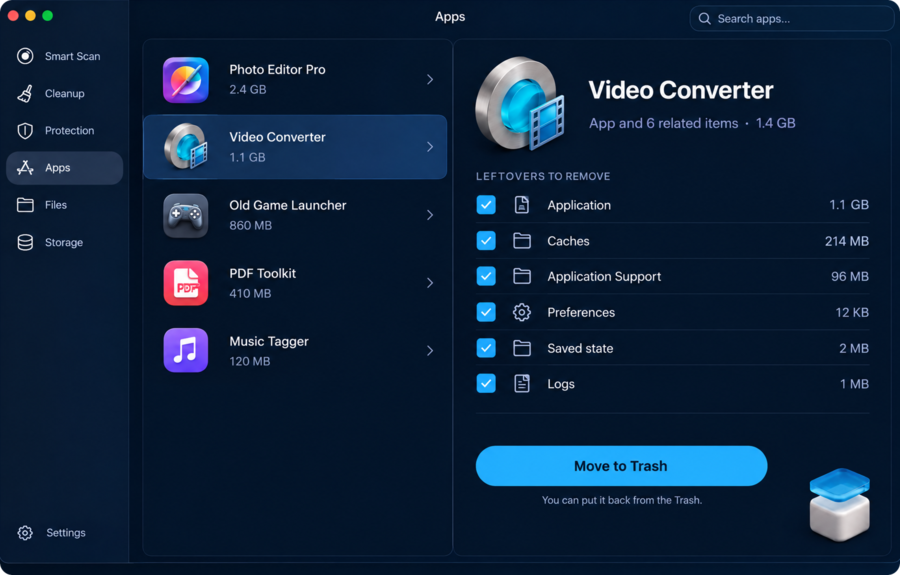Click the 860 MB size text

pos(250,226)
